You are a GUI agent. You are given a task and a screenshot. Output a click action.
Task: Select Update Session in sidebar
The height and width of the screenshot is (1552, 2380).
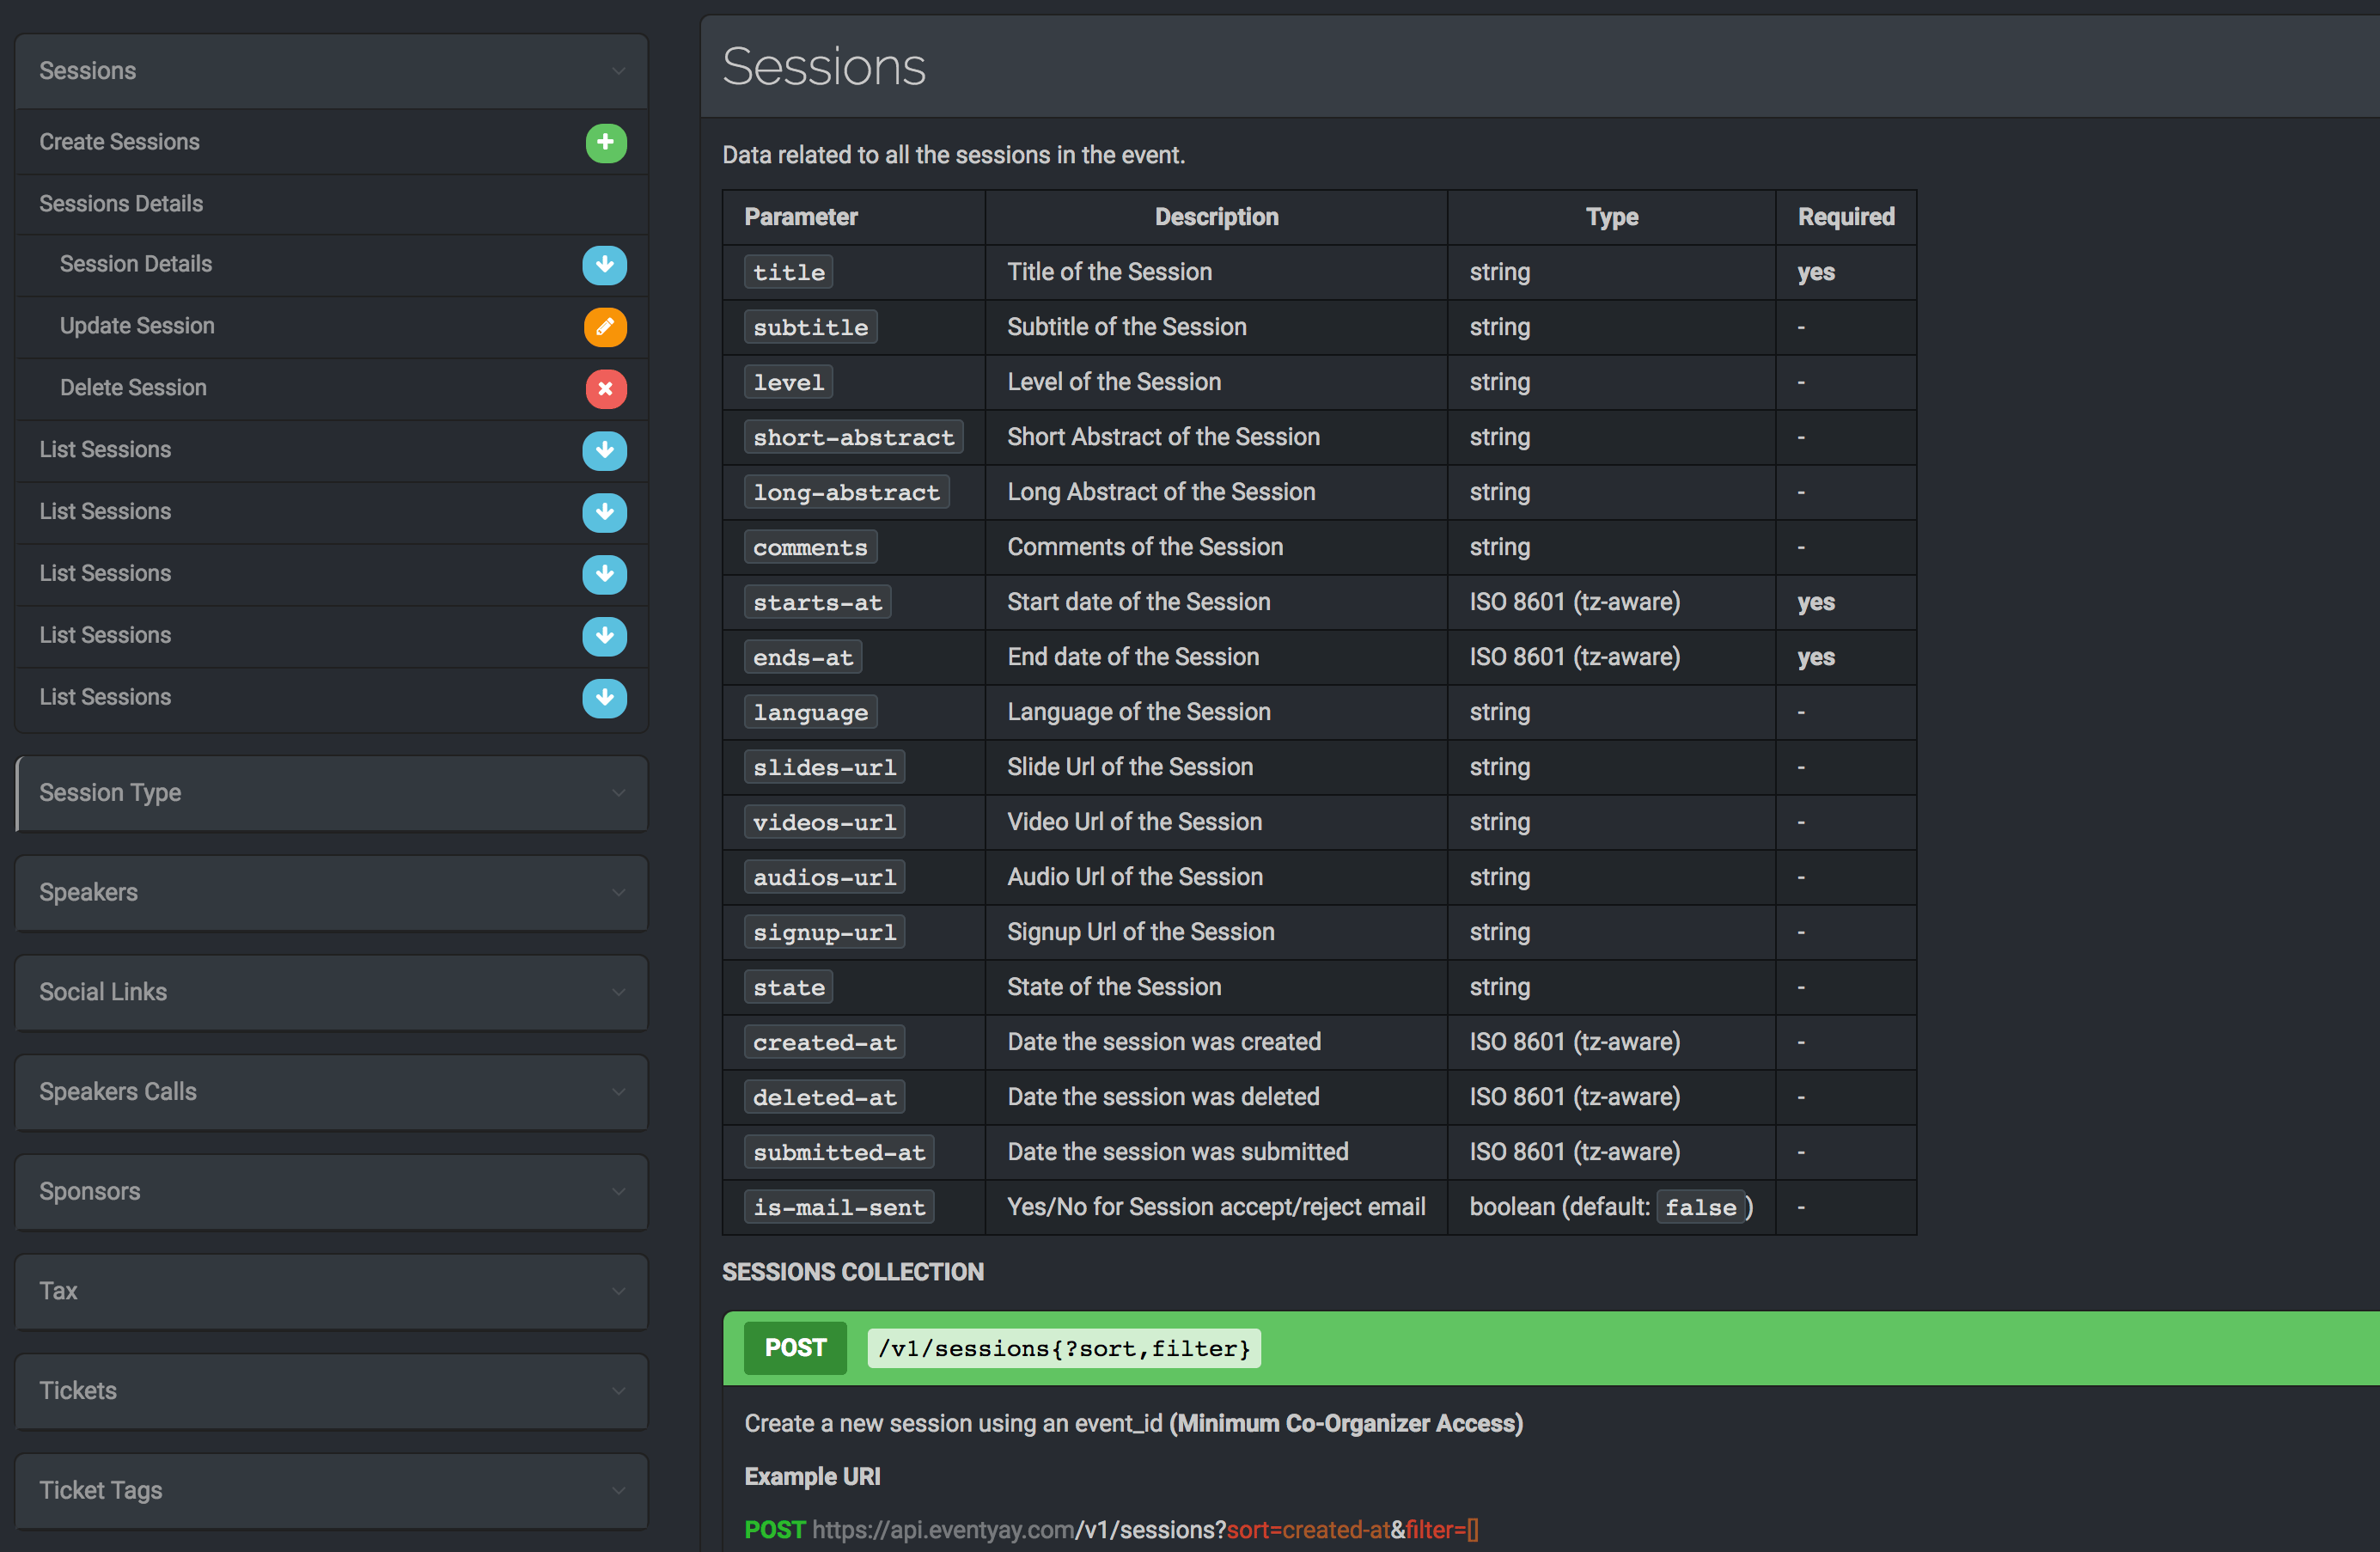(137, 326)
